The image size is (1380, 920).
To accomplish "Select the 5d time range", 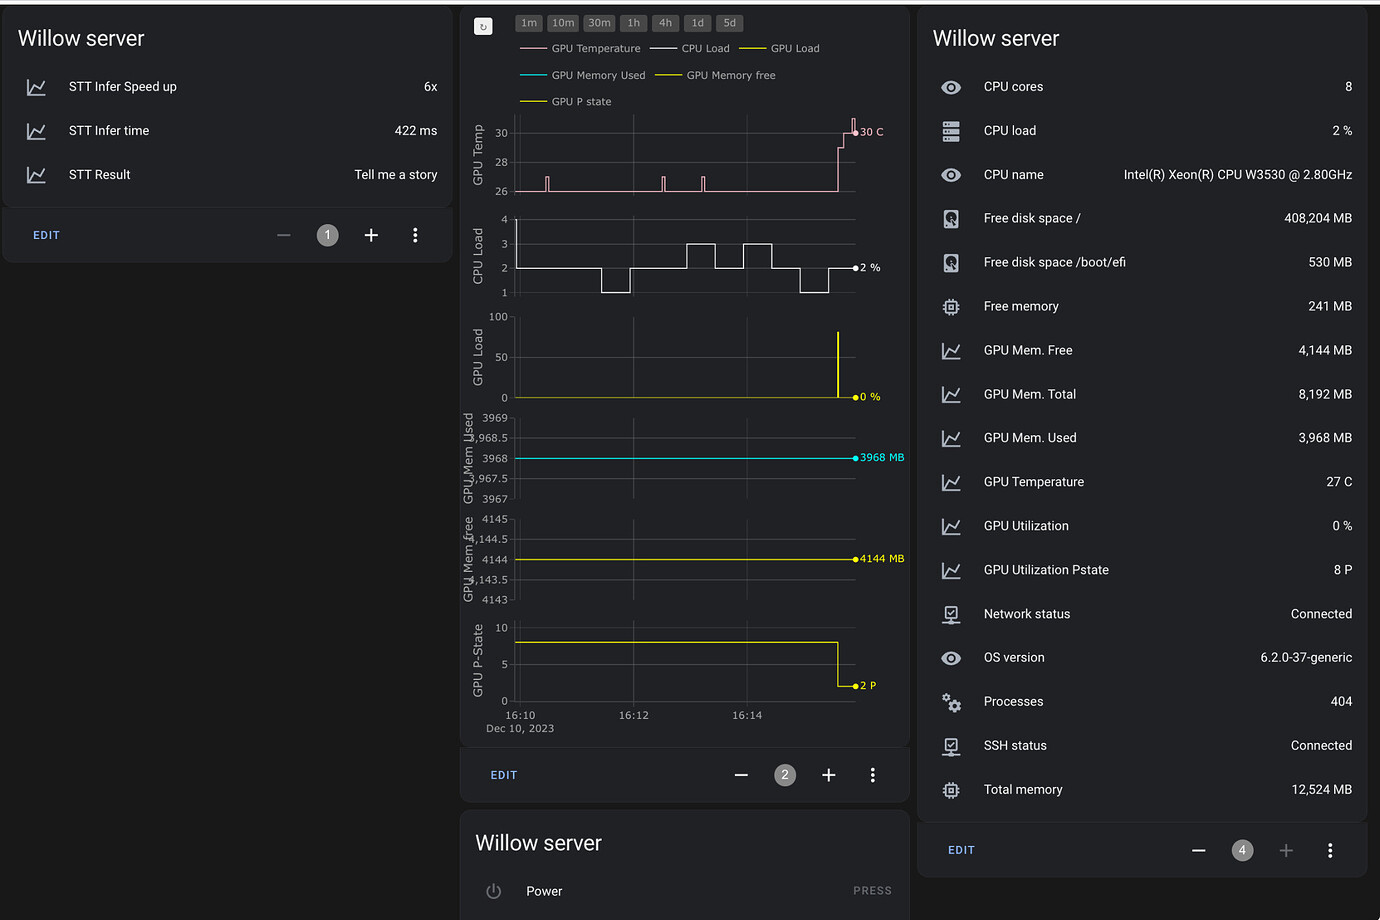I will click(729, 23).
